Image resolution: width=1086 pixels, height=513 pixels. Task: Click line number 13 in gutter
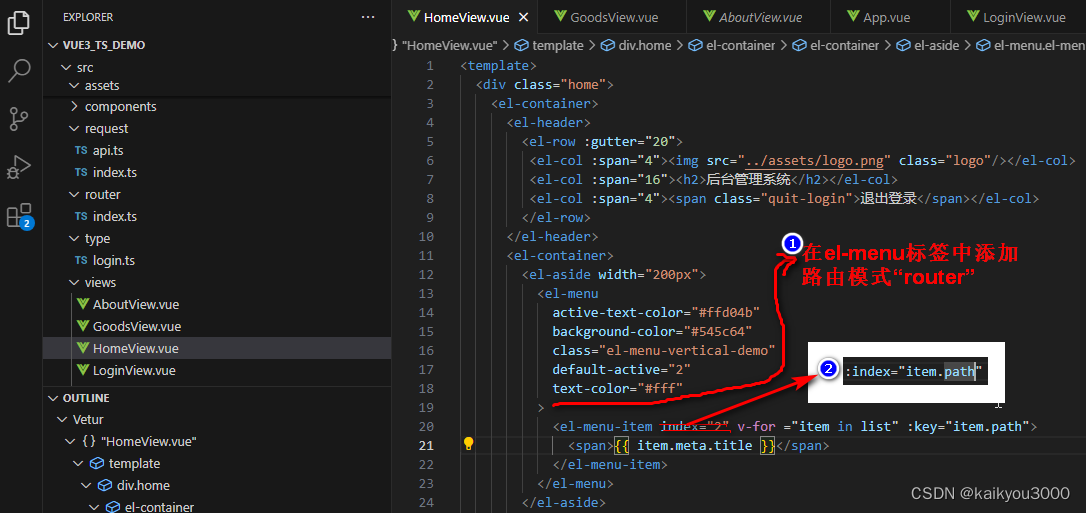[x=426, y=294]
